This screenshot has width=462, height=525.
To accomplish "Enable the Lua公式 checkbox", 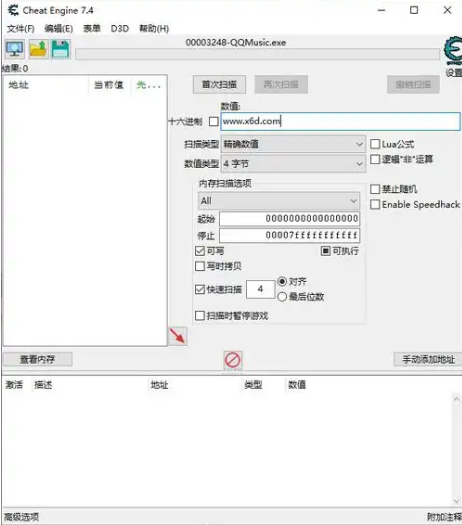I will point(375,144).
